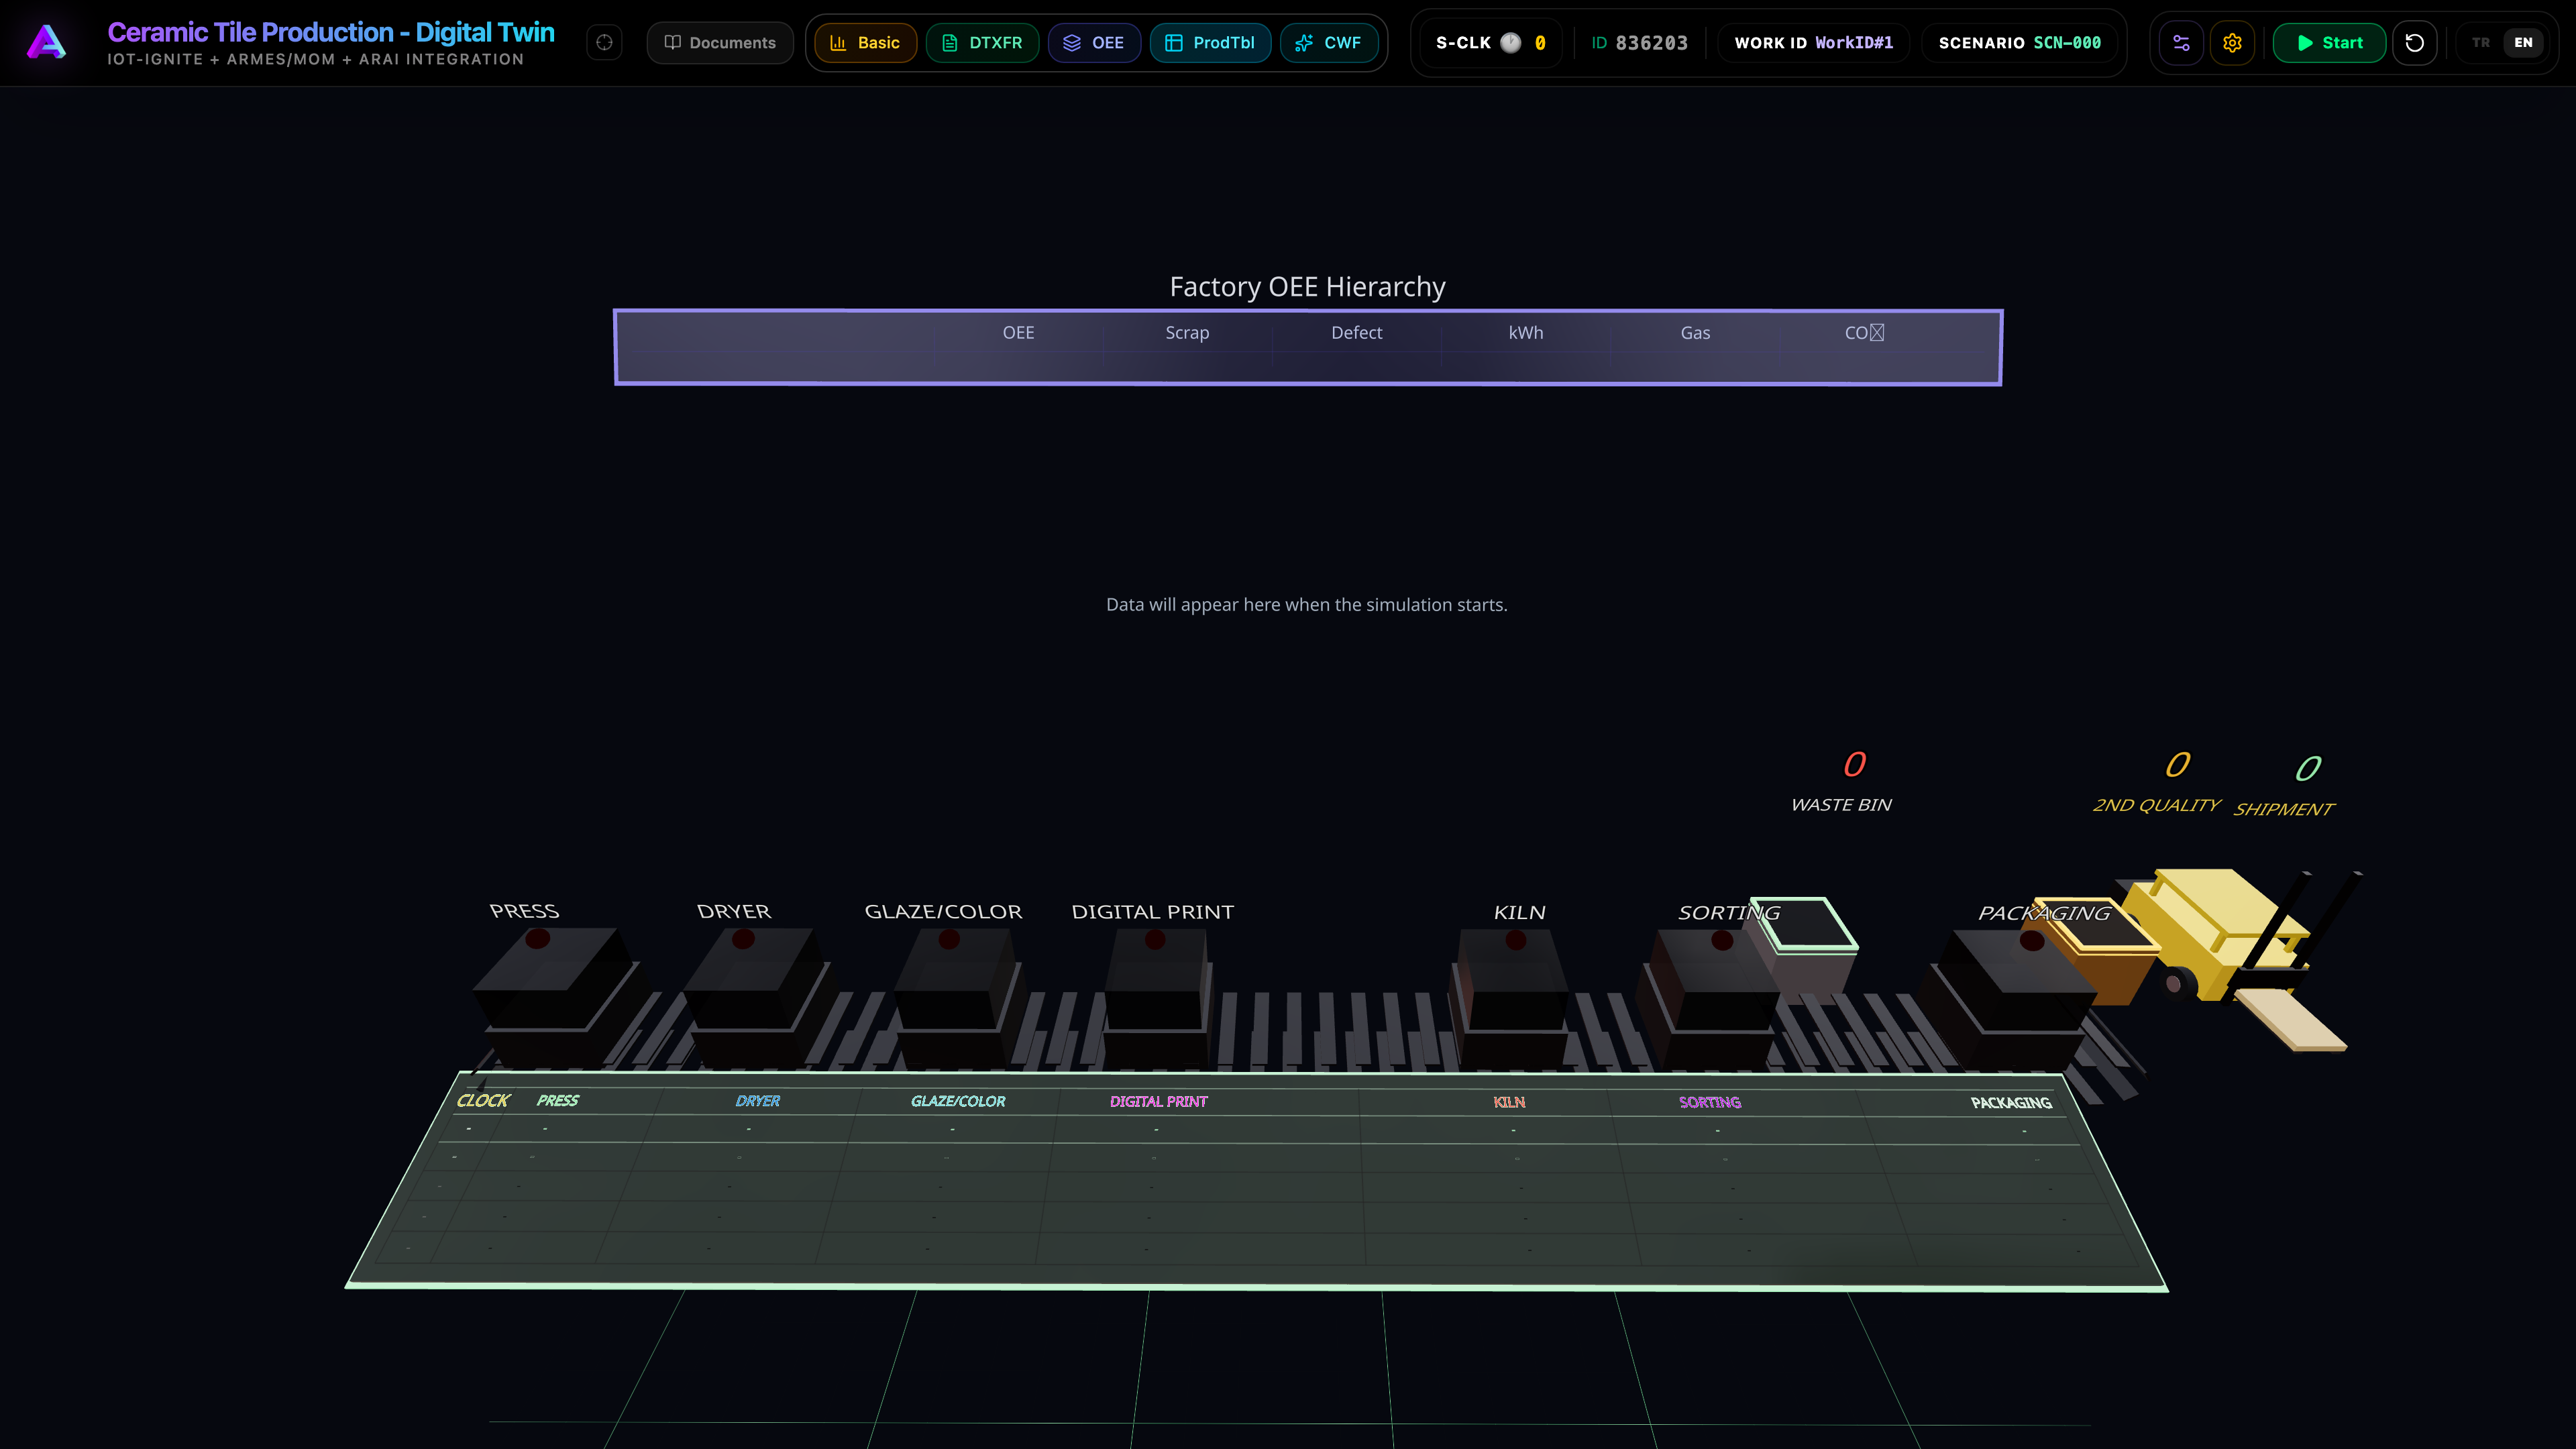The height and width of the screenshot is (1449, 2576).
Task: Click the Defect column header
Action: [x=1356, y=333]
